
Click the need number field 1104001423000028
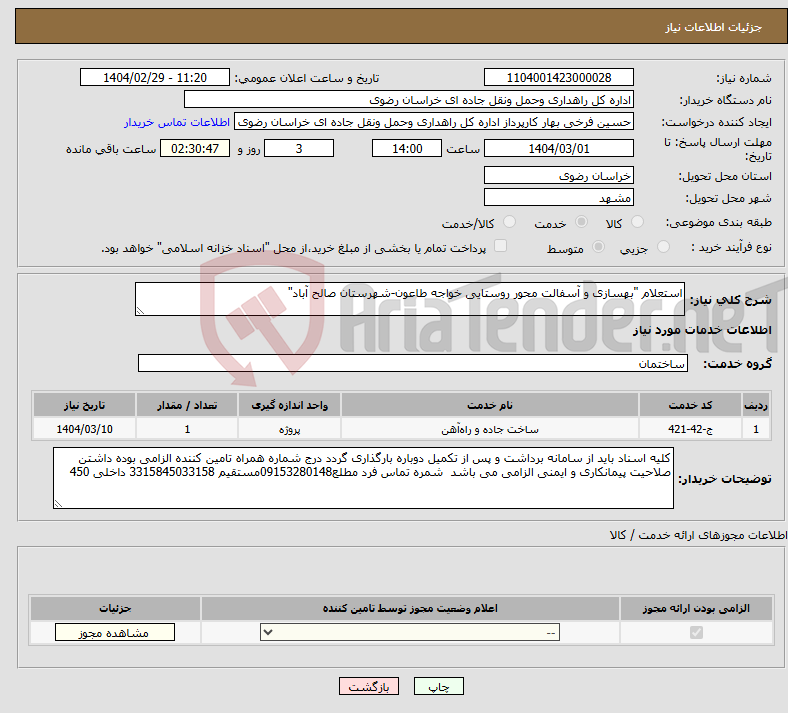pos(558,77)
